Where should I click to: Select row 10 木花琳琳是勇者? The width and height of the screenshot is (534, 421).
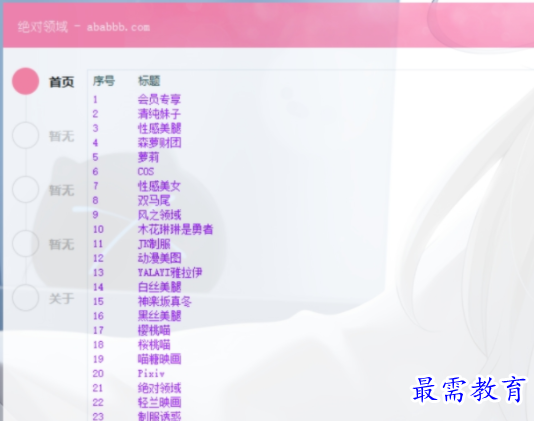175,229
